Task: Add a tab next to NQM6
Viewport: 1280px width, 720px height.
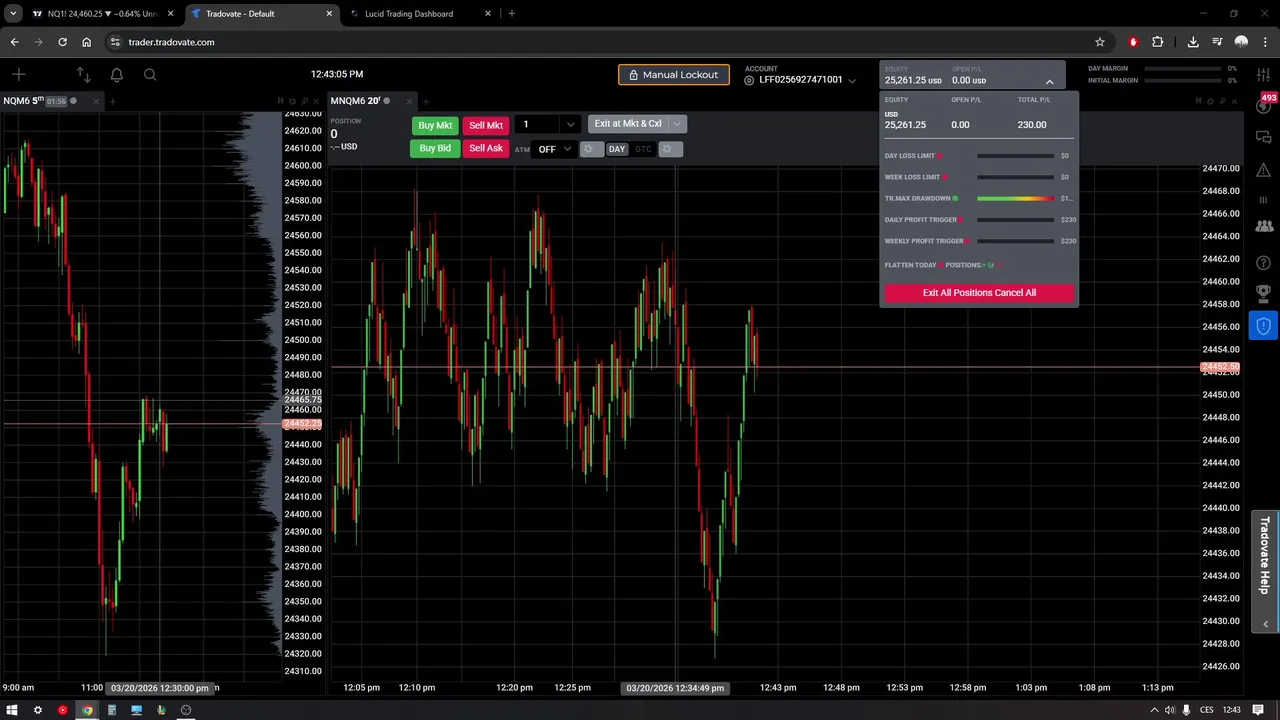Action: tap(112, 101)
